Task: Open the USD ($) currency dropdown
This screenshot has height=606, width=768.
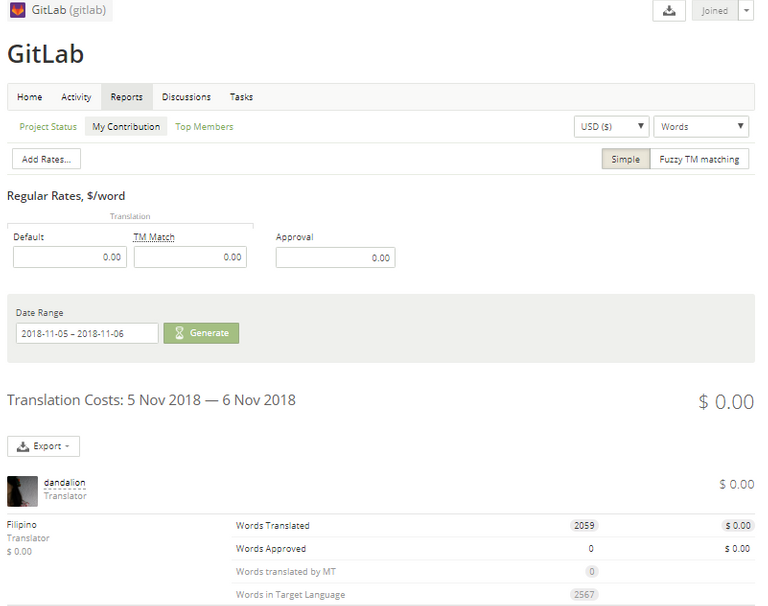Action: [x=612, y=127]
